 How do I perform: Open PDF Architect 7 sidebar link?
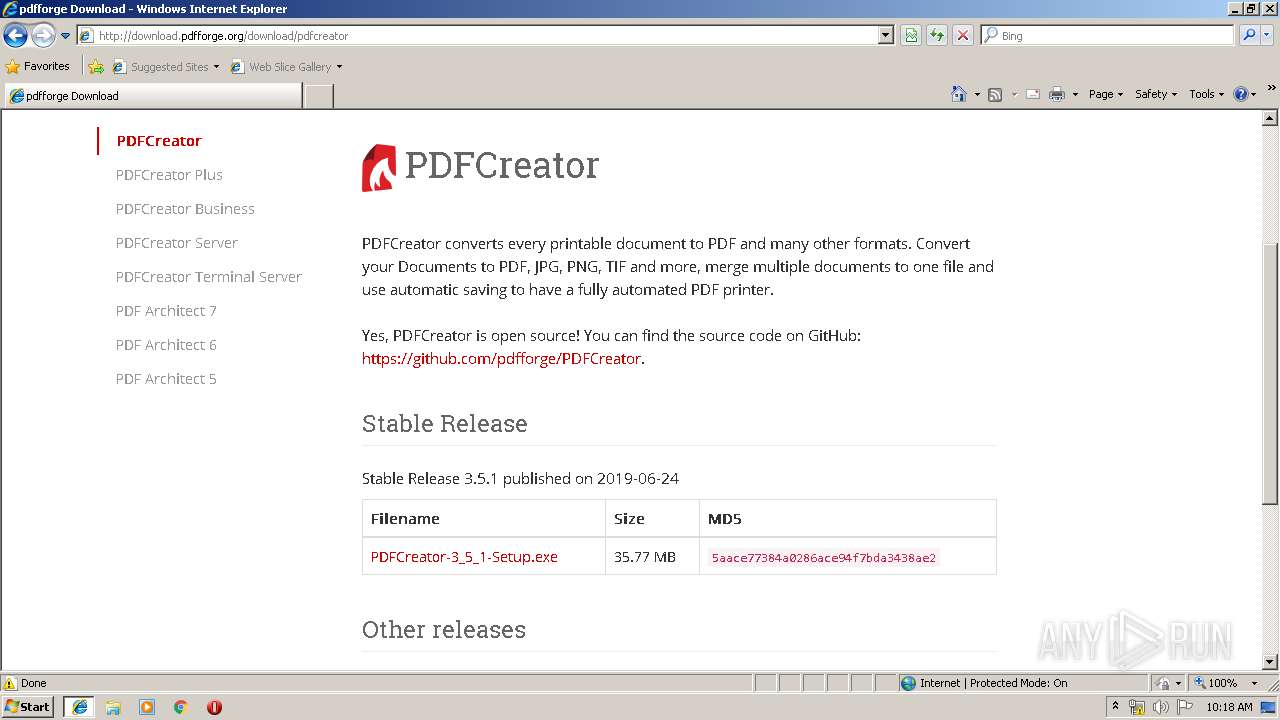coord(166,311)
